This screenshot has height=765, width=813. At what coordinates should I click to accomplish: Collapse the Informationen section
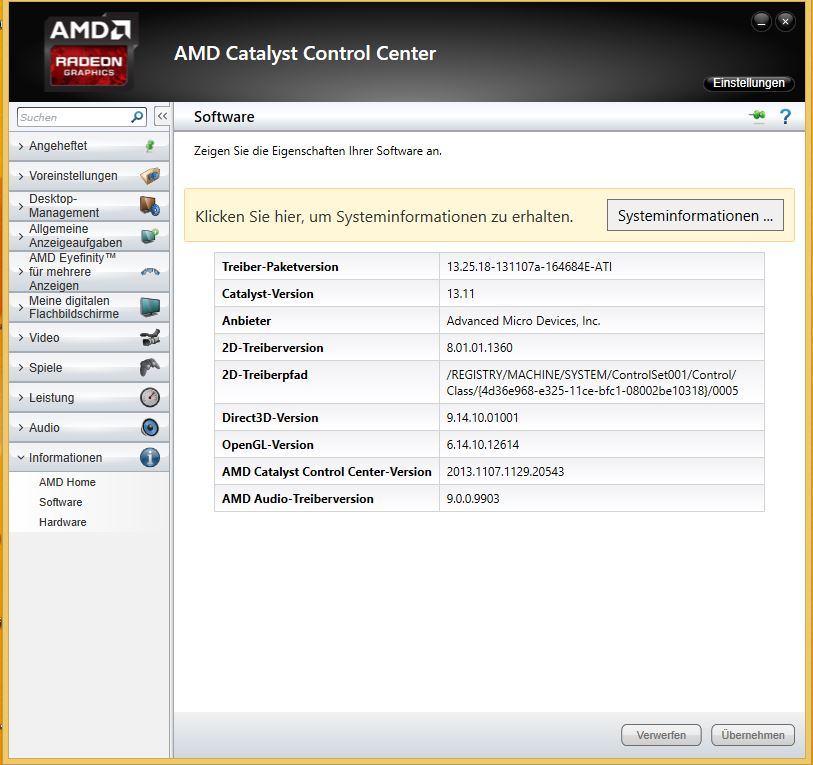pyautogui.click(x=89, y=457)
